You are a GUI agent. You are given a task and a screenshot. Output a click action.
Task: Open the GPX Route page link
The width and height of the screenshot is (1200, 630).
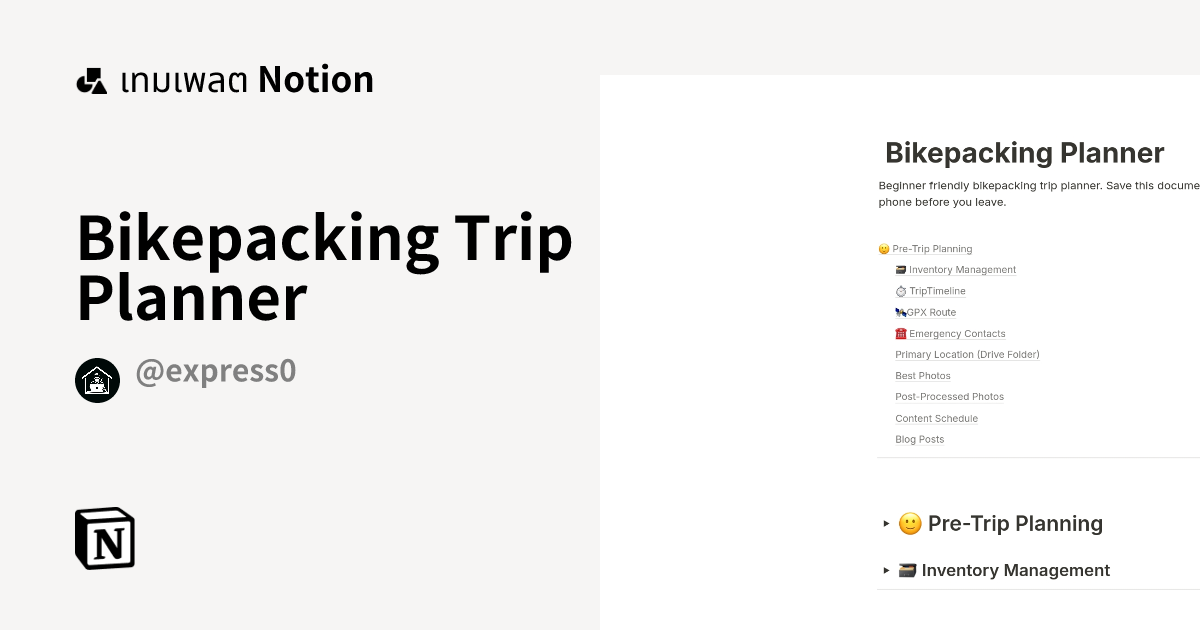click(932, 312)
